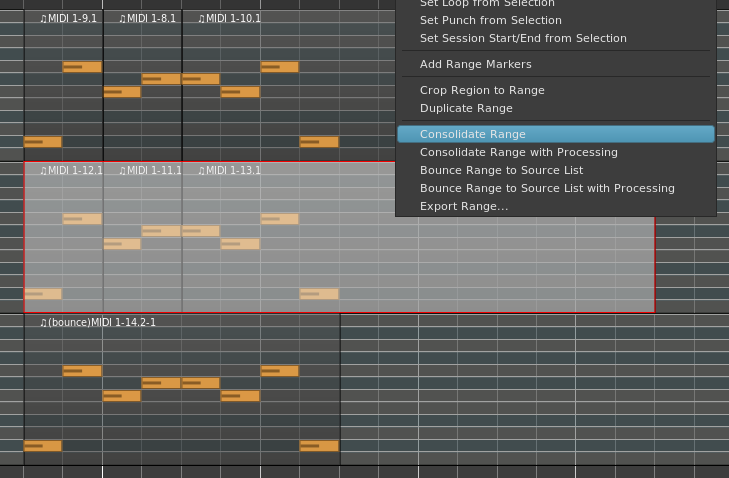
Task: Select Bounce Range to Source List with Processing
Action: [547, 188]
